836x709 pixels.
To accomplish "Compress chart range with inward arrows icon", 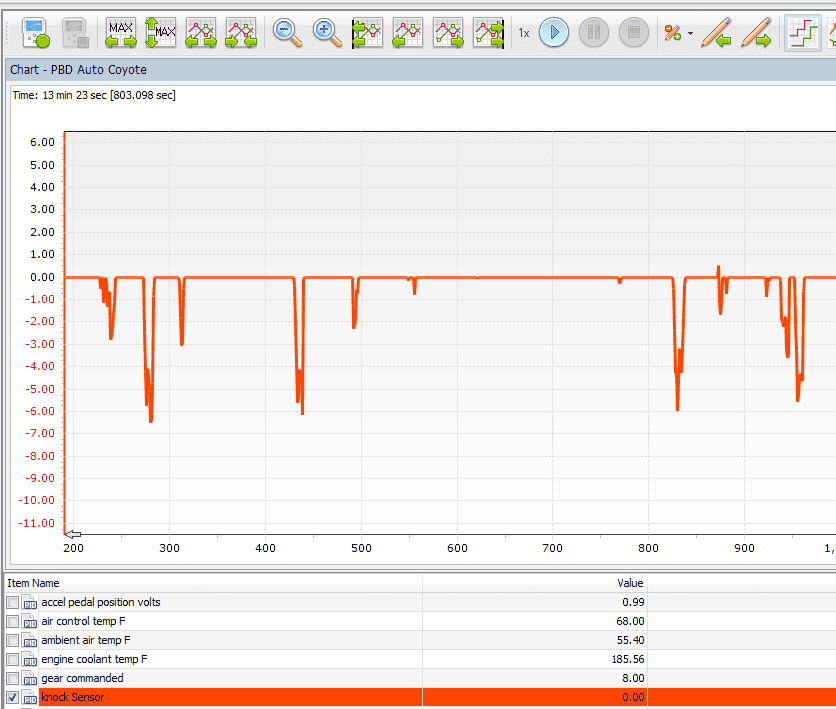I will [x=241, y=33].
